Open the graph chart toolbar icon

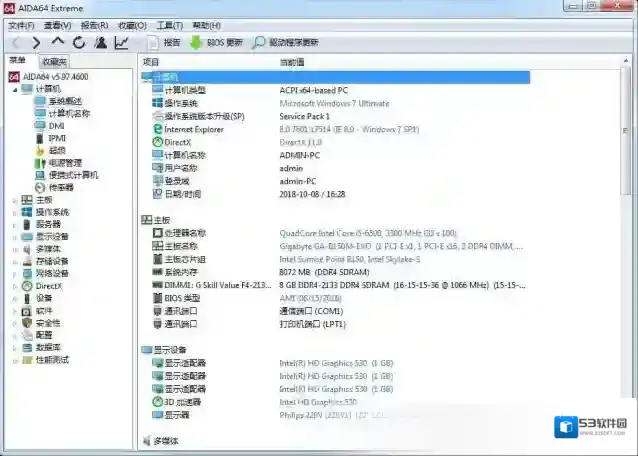121,43
